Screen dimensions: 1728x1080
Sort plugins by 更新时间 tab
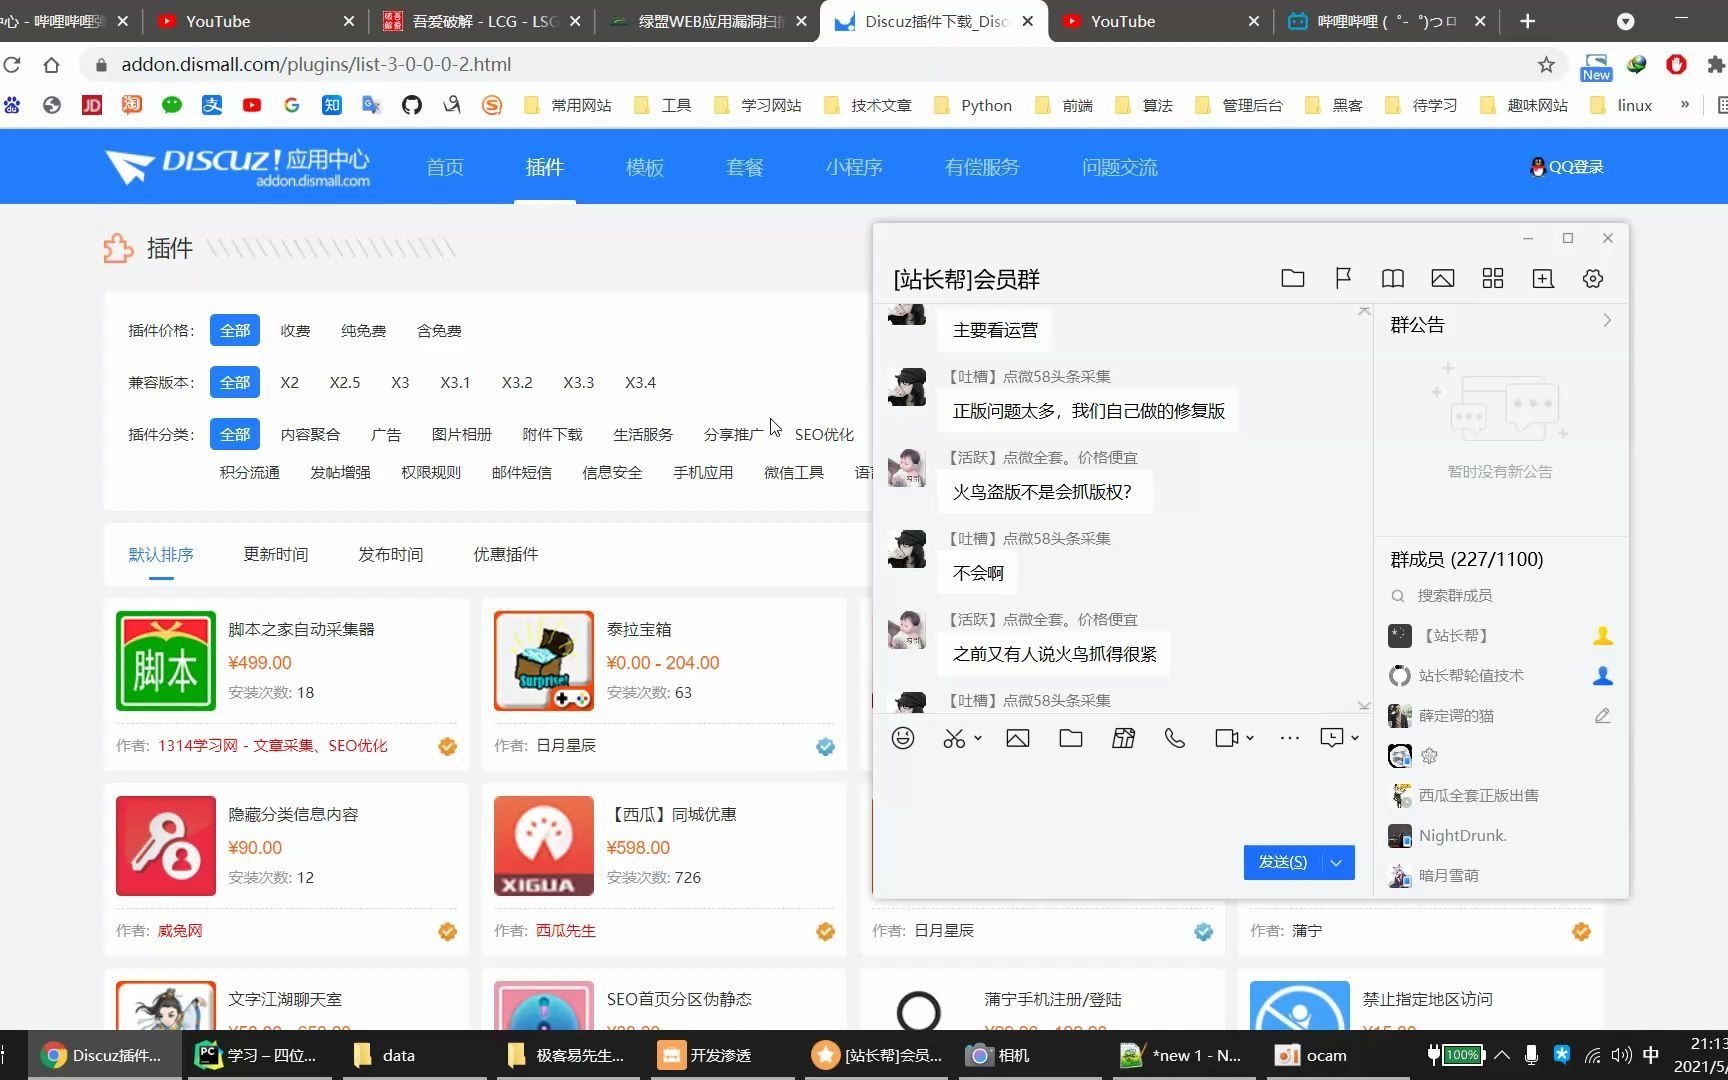coord(276,555)
